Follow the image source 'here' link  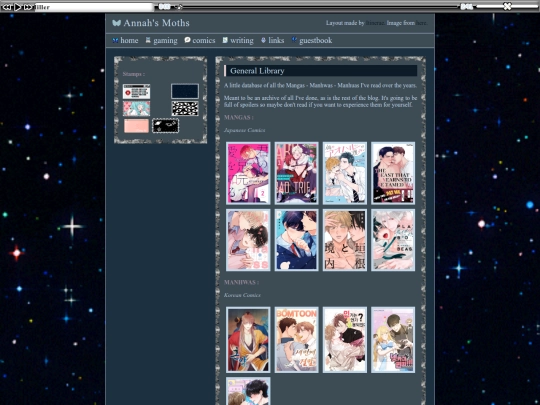[421, 23]
